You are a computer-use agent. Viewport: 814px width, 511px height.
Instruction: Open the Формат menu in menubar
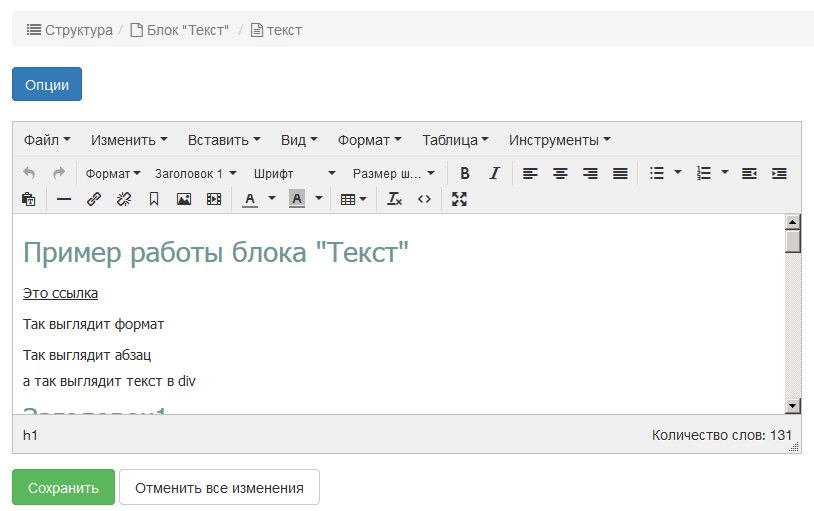click(369, 140)
